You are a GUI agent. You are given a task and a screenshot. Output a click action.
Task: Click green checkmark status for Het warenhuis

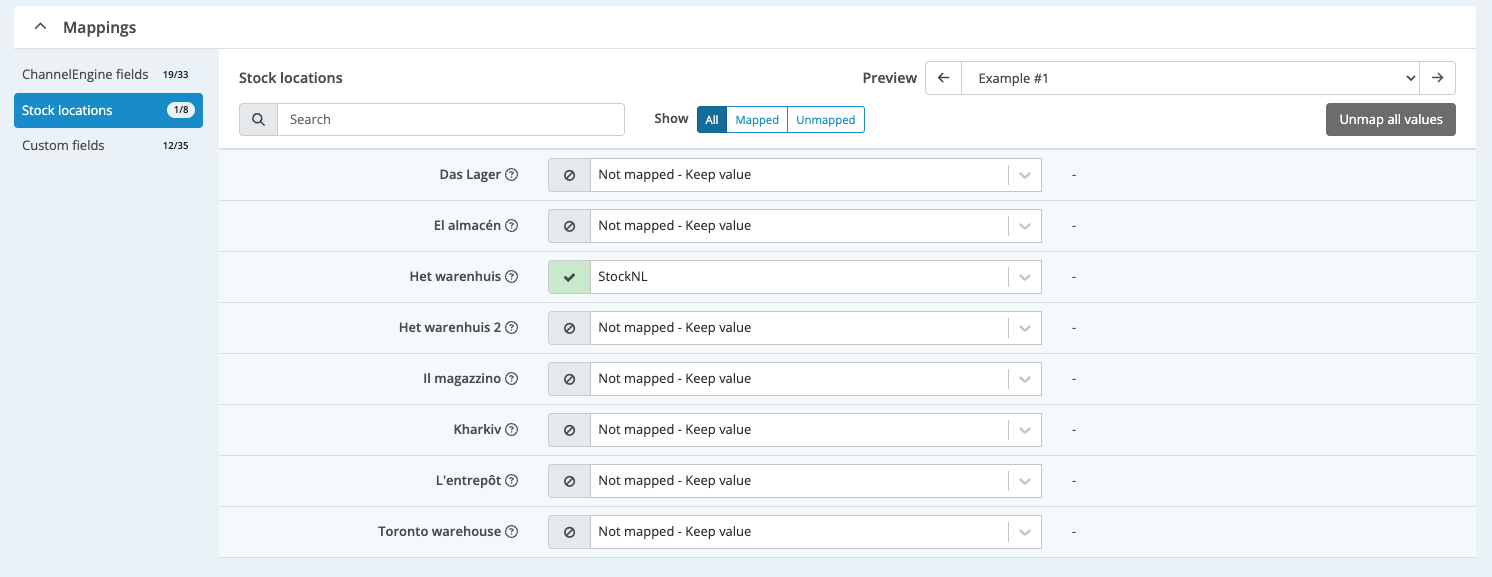point(570,277)
